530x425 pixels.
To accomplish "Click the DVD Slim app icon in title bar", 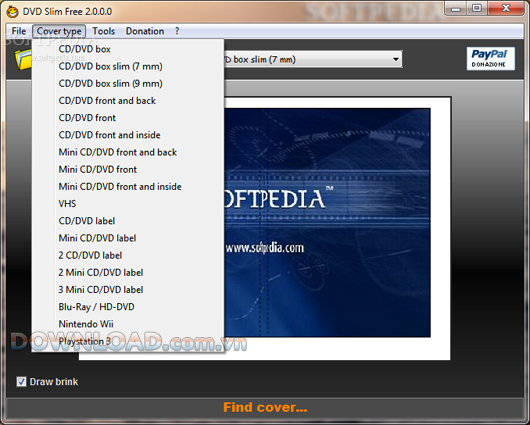I will [13, 11].
